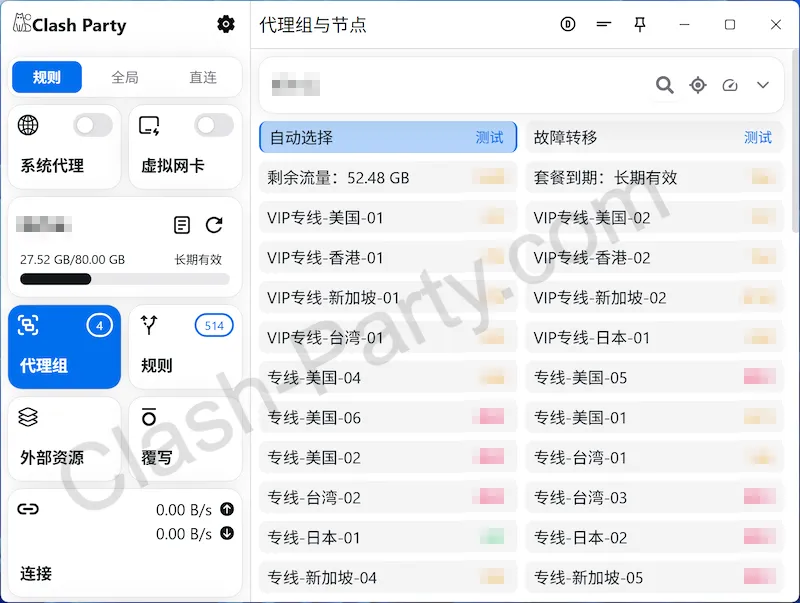Click 测试 on 自动选择 node

pos(489,138)
